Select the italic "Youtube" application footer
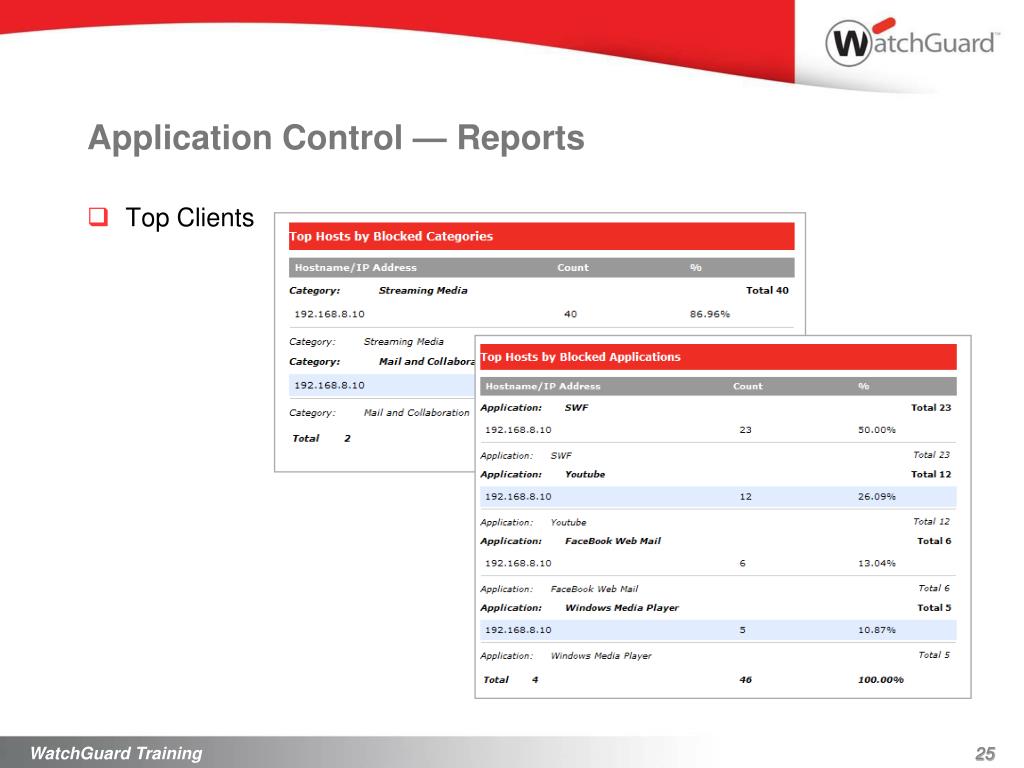 (568, 522)
